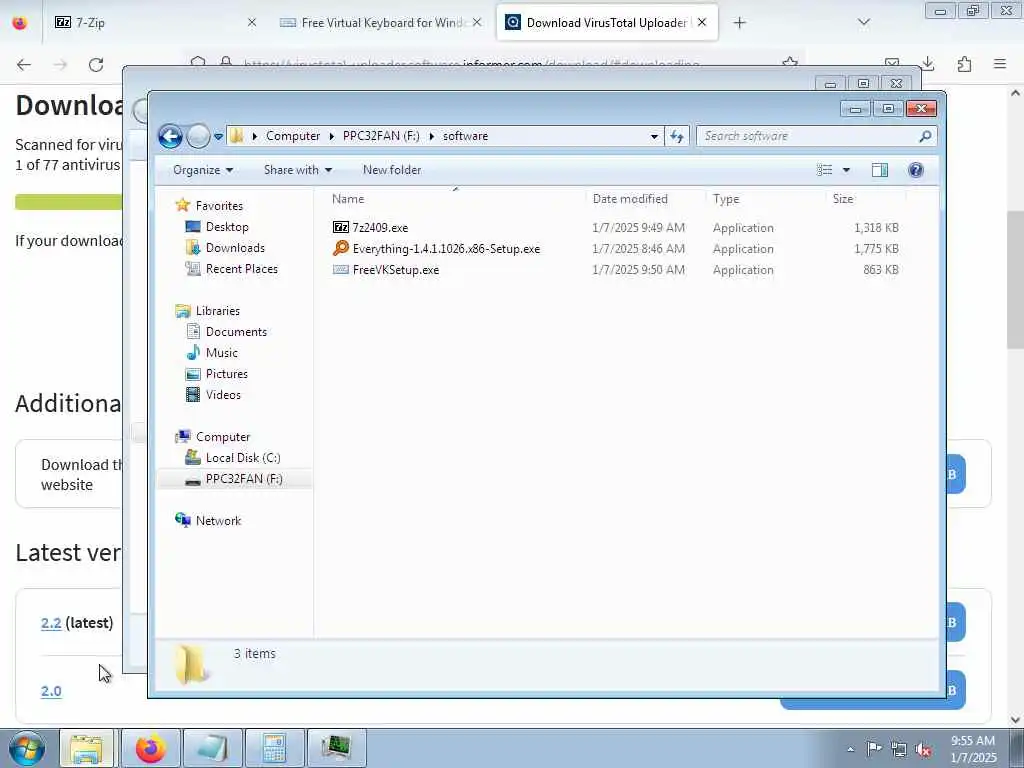
Task: Click the Firefox browser back arrow
Action: (24, 65)
